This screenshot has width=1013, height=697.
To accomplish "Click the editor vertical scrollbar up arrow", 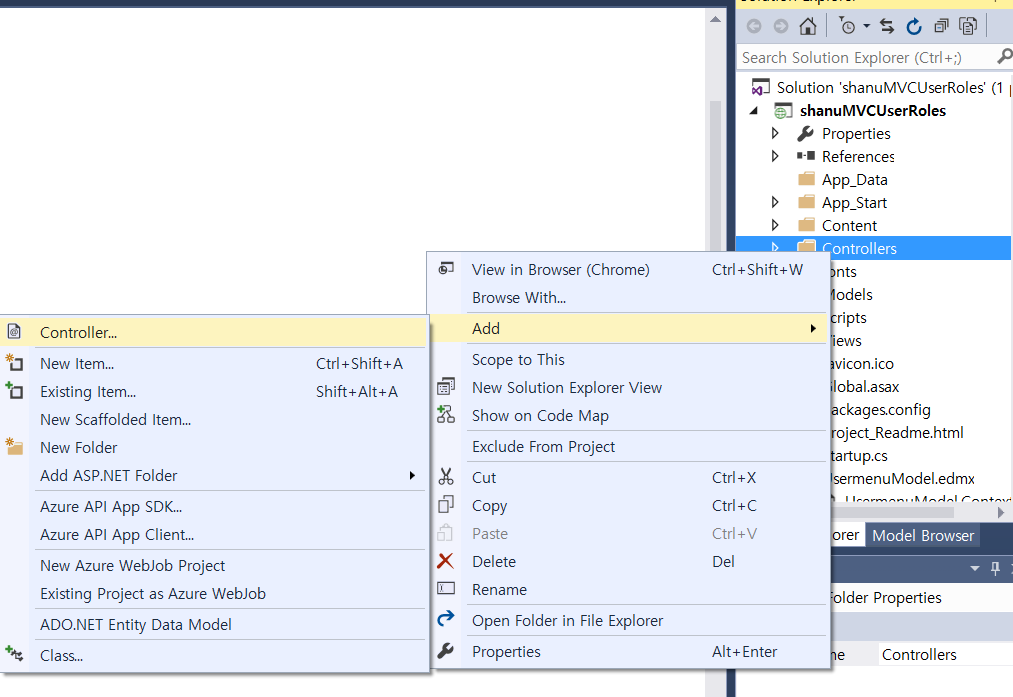I will point(715,19).
